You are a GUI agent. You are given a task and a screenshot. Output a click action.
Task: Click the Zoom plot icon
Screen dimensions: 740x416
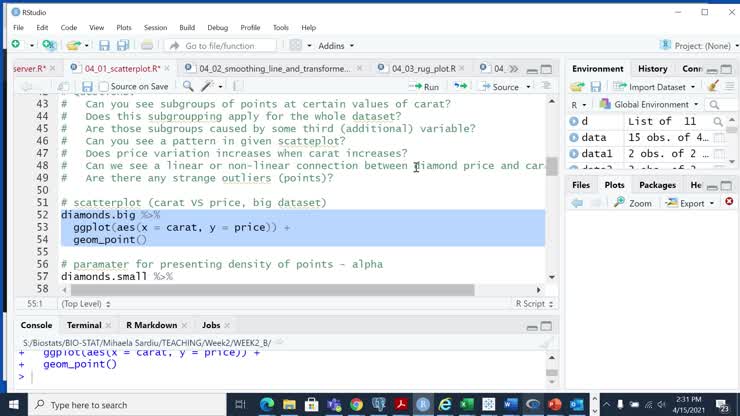pyautogui.click(x=633, y=203)
